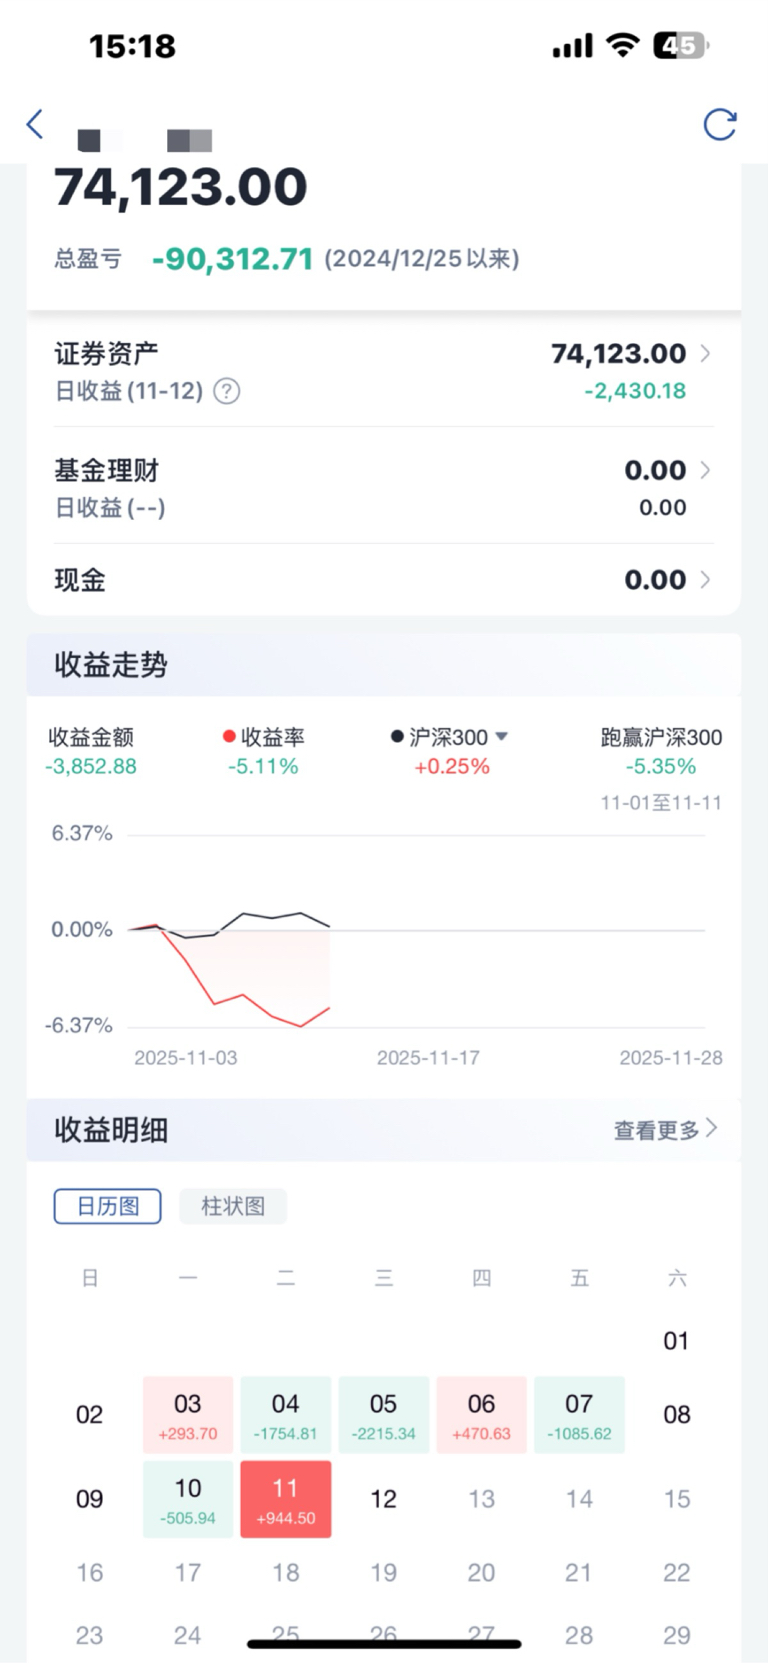This screenshot has height=1663, width=768.
Task: Open the 沪深300 benchmark dropdown
Action: point(502,736)
